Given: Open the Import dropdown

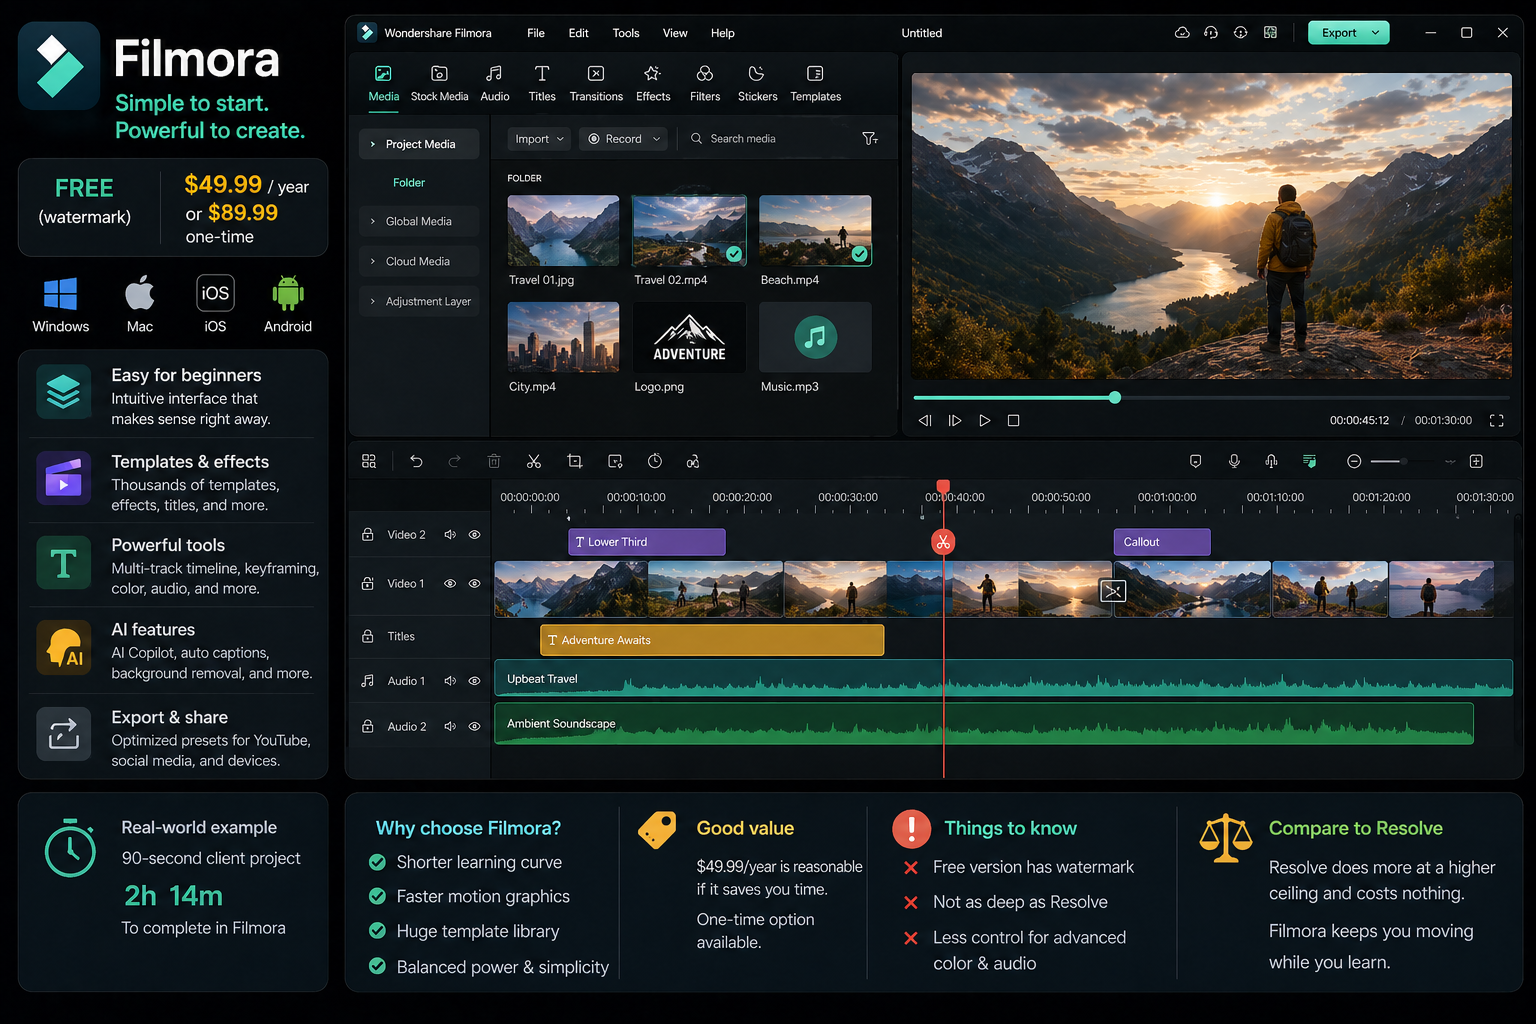Looking at the screenshot, I should pyautogui.click(x=539, y=139).
